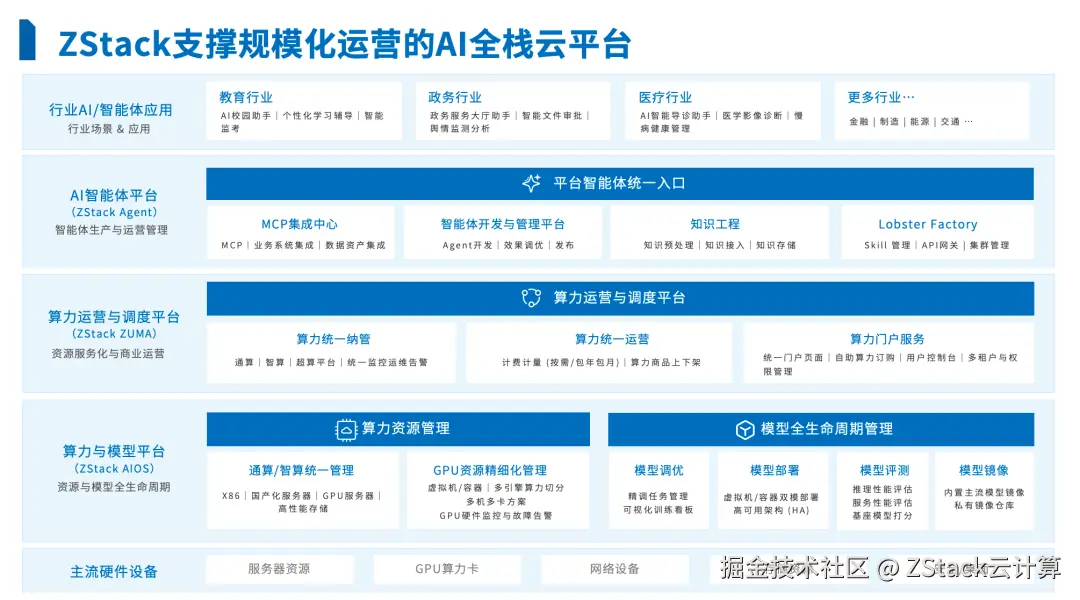Open the 医疗行业 card
1080x600 pixels.
(x=723, y=111)
